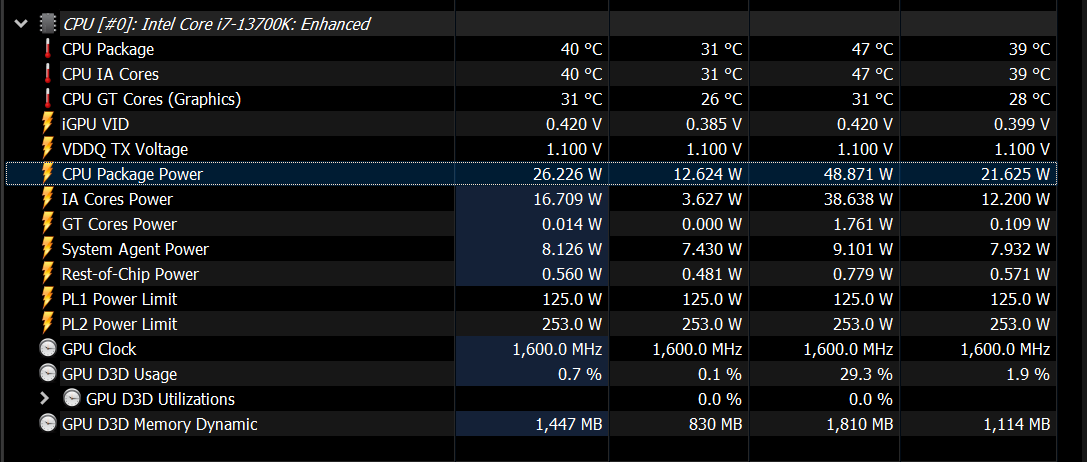This screenshot has width=1087, height=462.
Task: Select the GPU D3D Memory Dynamic label
Action: tap(159, 424)
